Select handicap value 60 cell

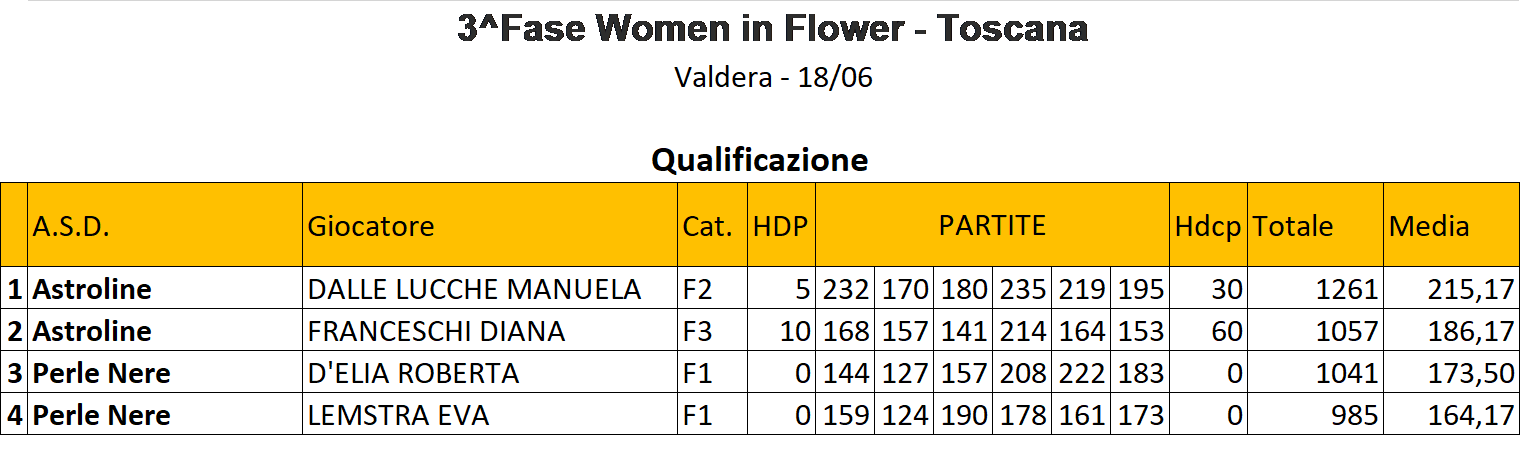pos(1208,330)
